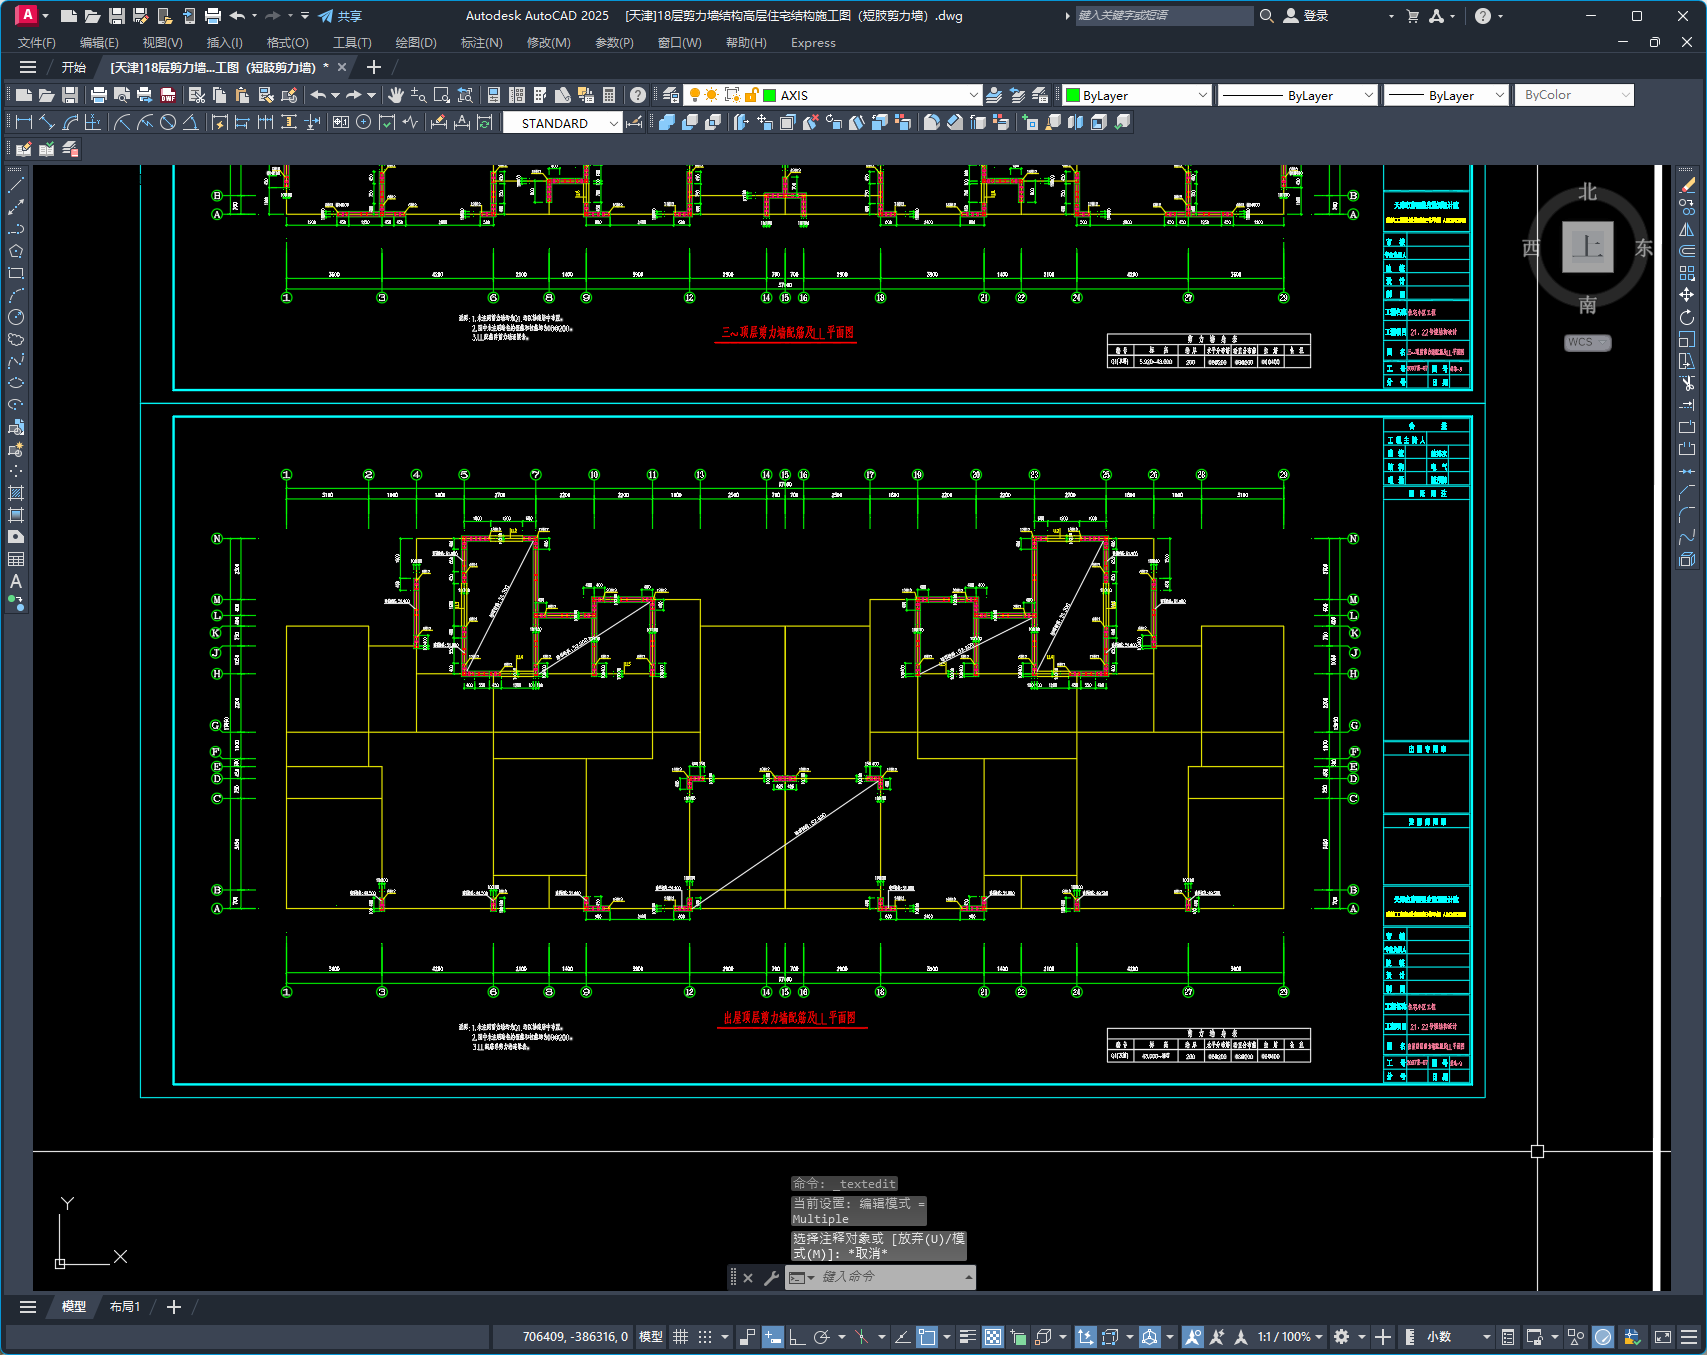This screenshot has height=1355, width=1707.
Task: Toggle drawing grid display
Action: 680,1337
